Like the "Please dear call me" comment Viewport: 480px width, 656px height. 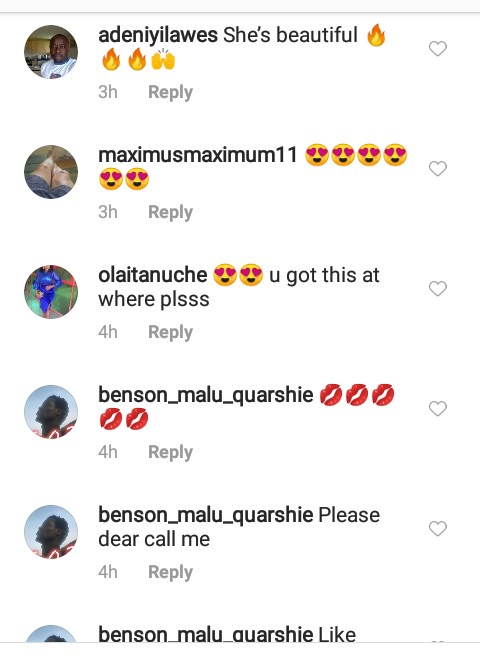438,528
